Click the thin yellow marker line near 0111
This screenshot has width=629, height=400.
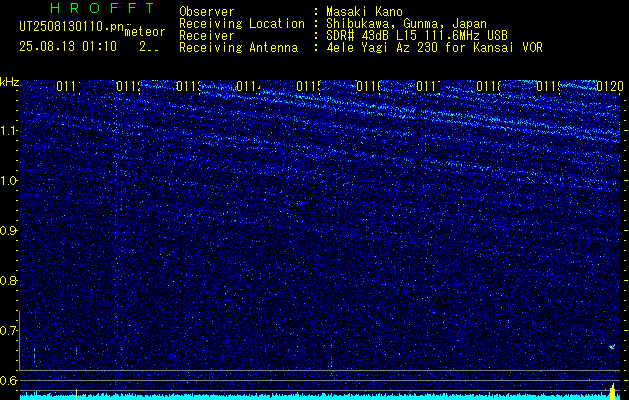[x=76, y=394]
